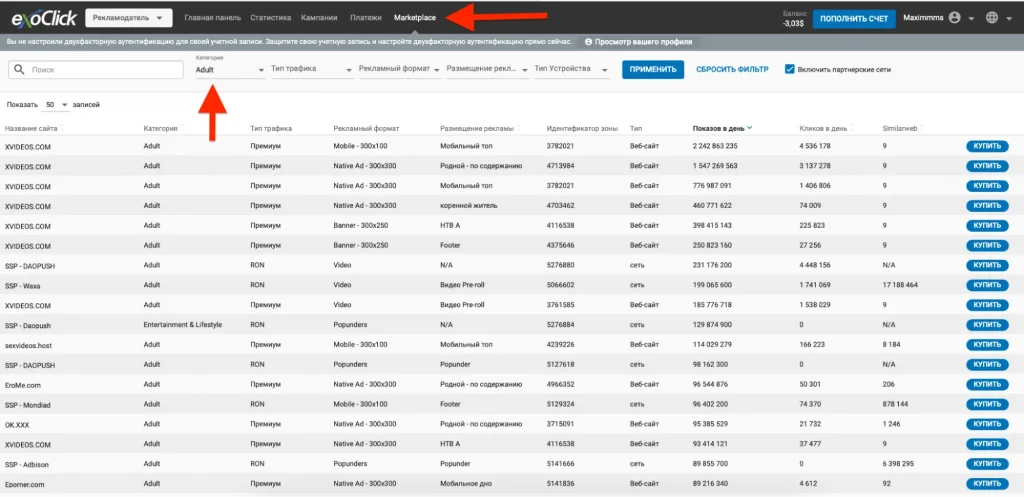
Task: Click clicks value 4 448 156
Action: [814, 266]
